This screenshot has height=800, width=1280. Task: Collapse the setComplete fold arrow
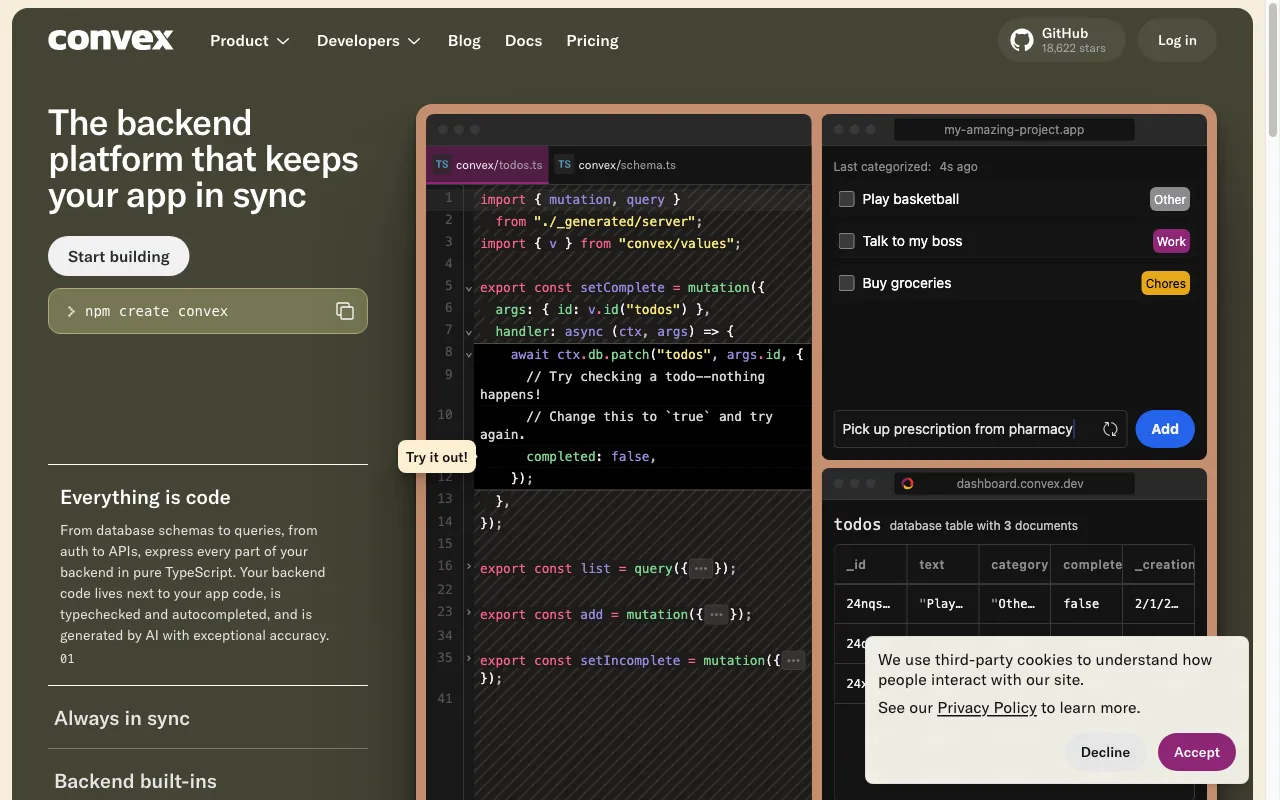pos(468,288)
